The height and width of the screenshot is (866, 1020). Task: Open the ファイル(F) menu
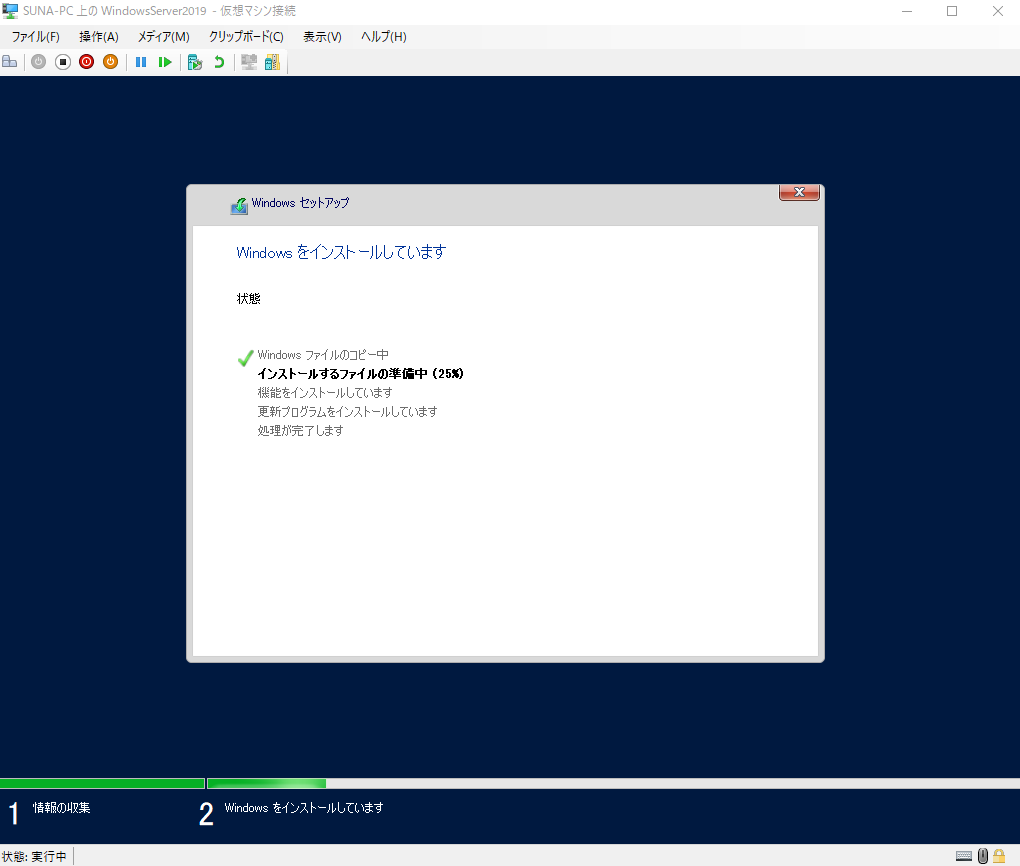36,36
